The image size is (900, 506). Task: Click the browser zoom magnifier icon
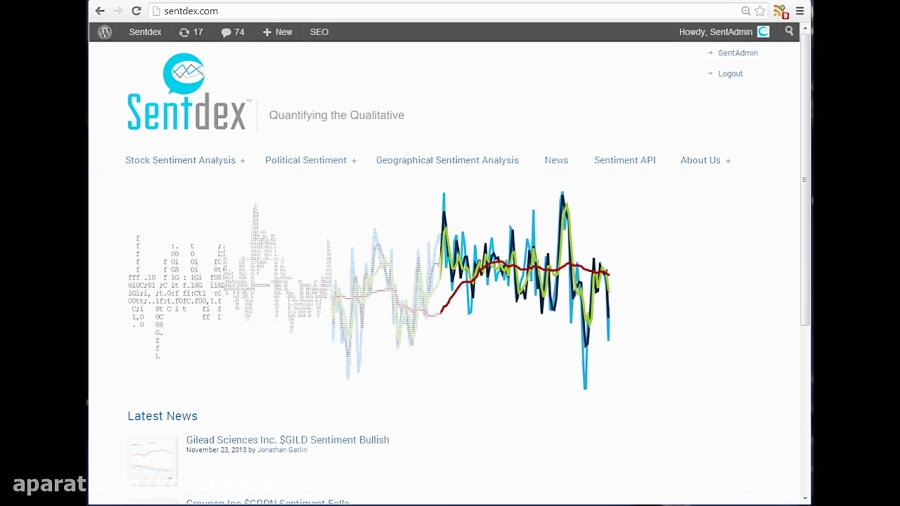pyautogui.click(x=746, y=11)
